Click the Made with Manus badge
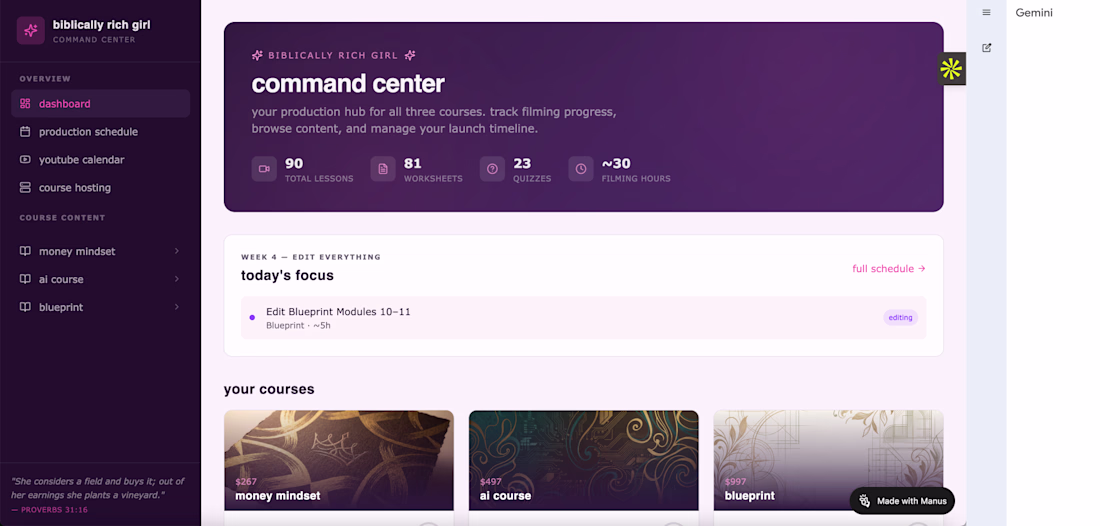This screenshot has height=526, width=1100. click(902, 501)
